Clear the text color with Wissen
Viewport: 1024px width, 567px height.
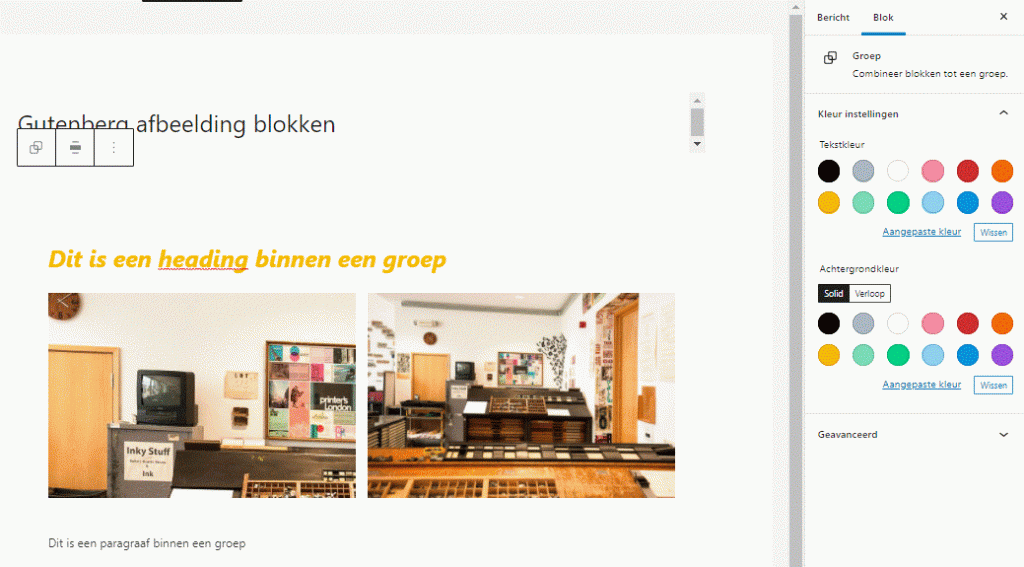click(993, 232)
